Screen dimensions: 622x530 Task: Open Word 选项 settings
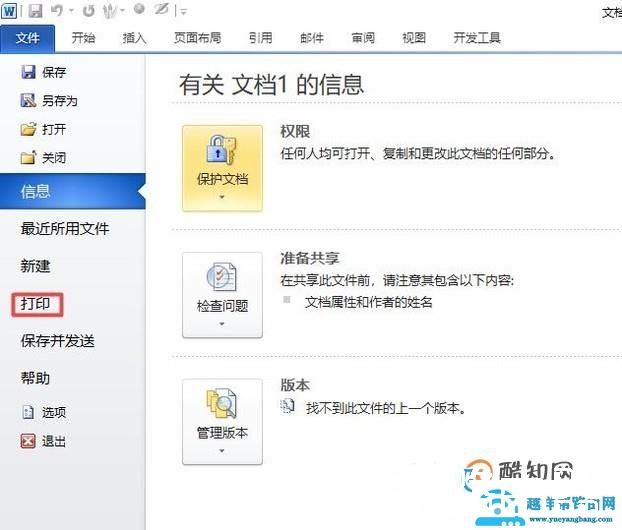tap(54, 413)
